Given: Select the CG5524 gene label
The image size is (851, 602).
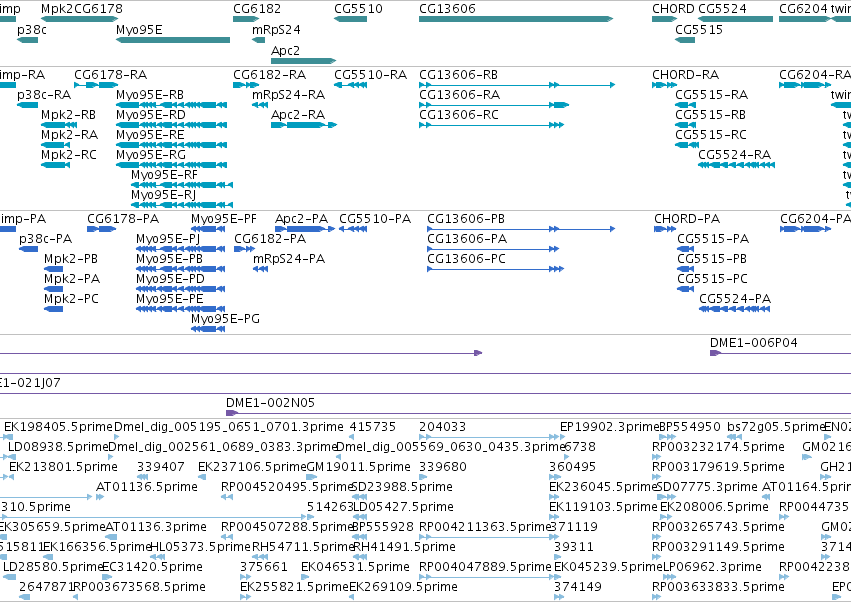Looking at the screenshot, I should point(722,9).
